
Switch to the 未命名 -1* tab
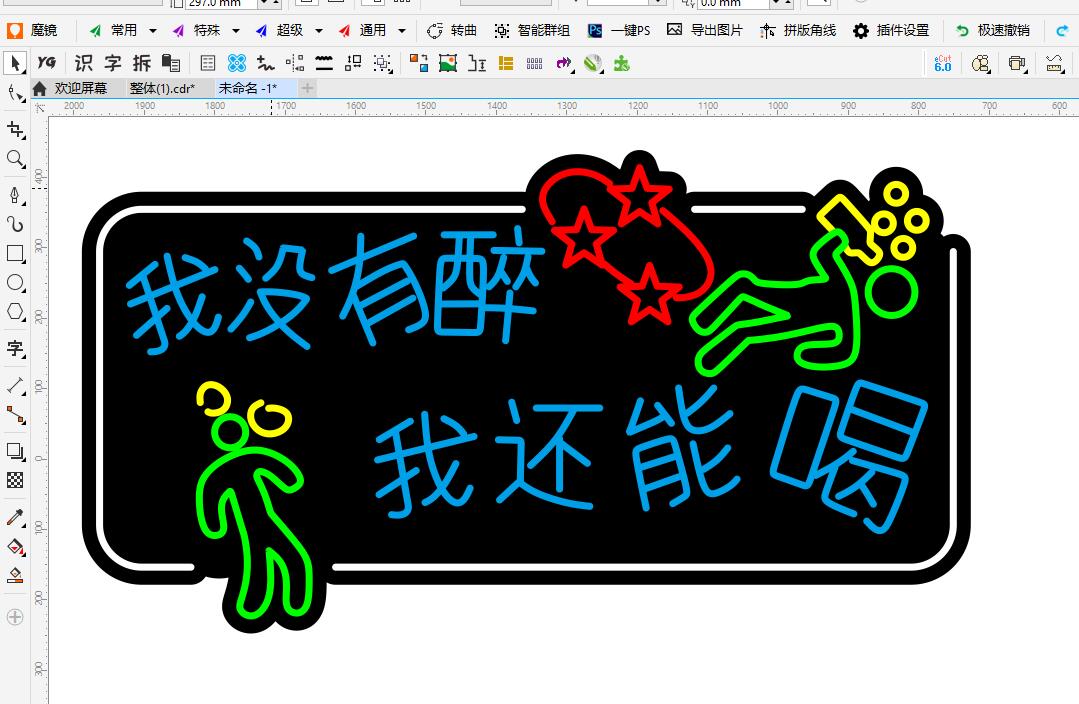[x=248, y=88]
